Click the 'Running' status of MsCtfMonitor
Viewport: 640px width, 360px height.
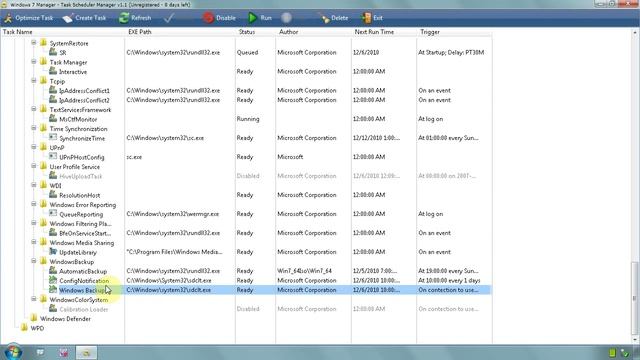[248, 119]
